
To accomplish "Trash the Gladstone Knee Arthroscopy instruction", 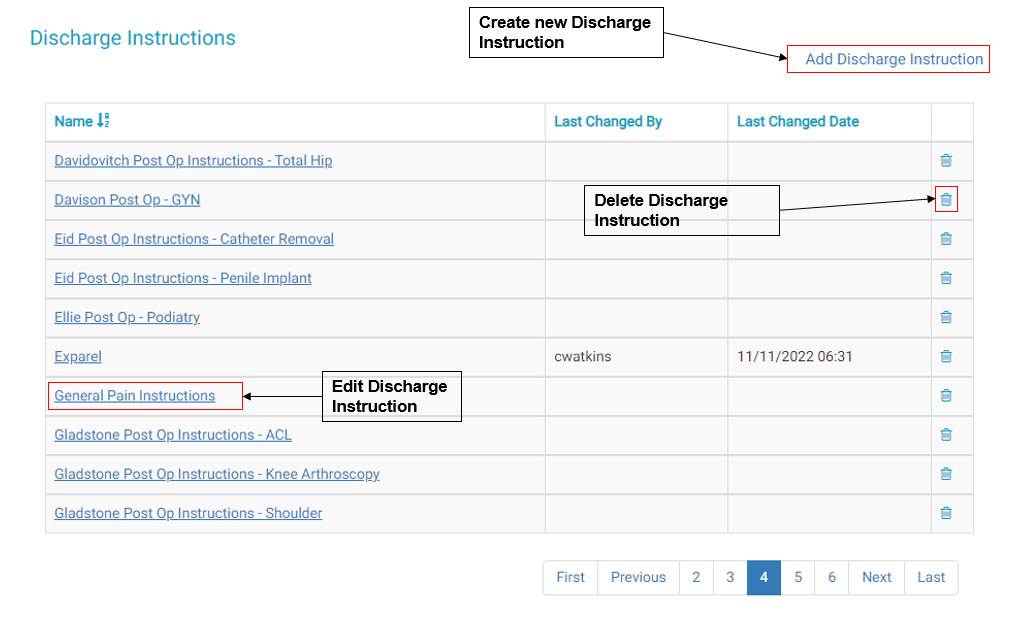I will [945, 474].
